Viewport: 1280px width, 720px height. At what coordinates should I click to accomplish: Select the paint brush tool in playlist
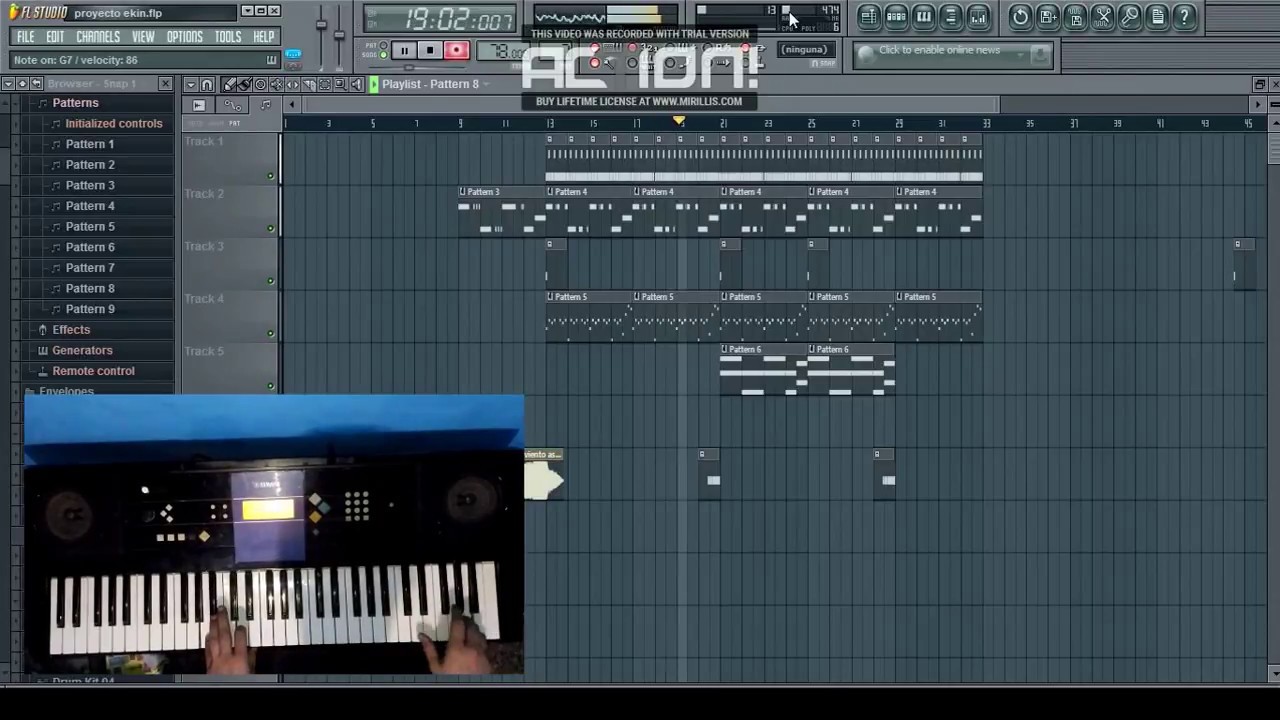pyautogui.click(x=244, y=84)
